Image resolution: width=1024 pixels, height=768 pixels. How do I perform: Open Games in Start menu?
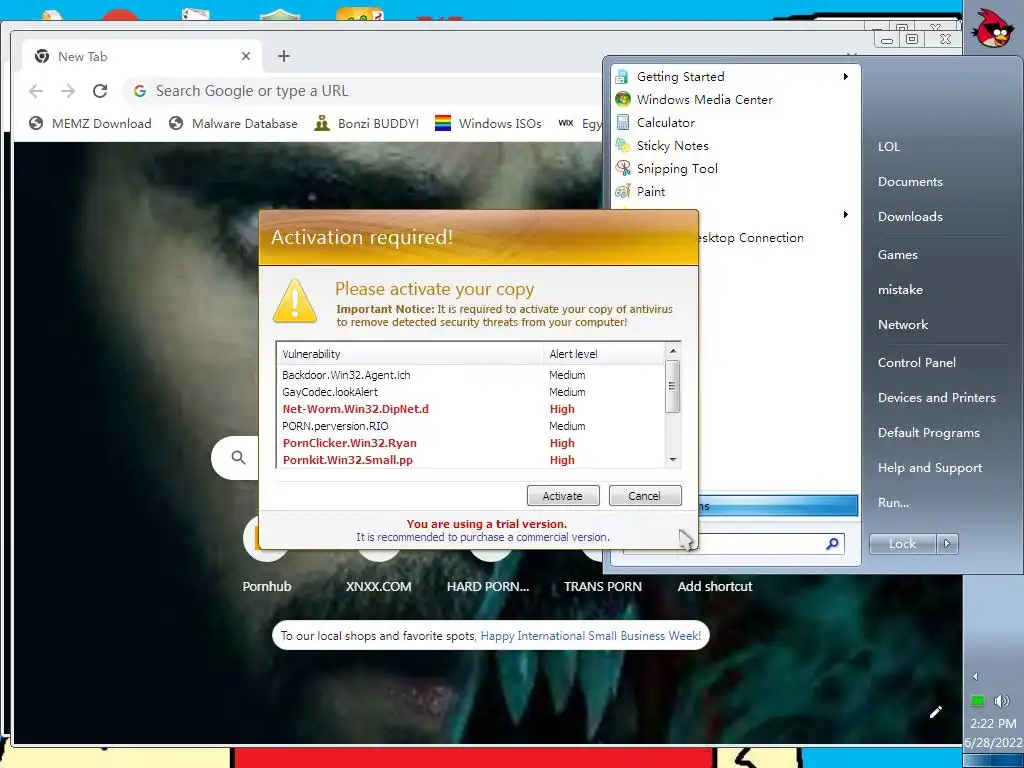(898, 255)
